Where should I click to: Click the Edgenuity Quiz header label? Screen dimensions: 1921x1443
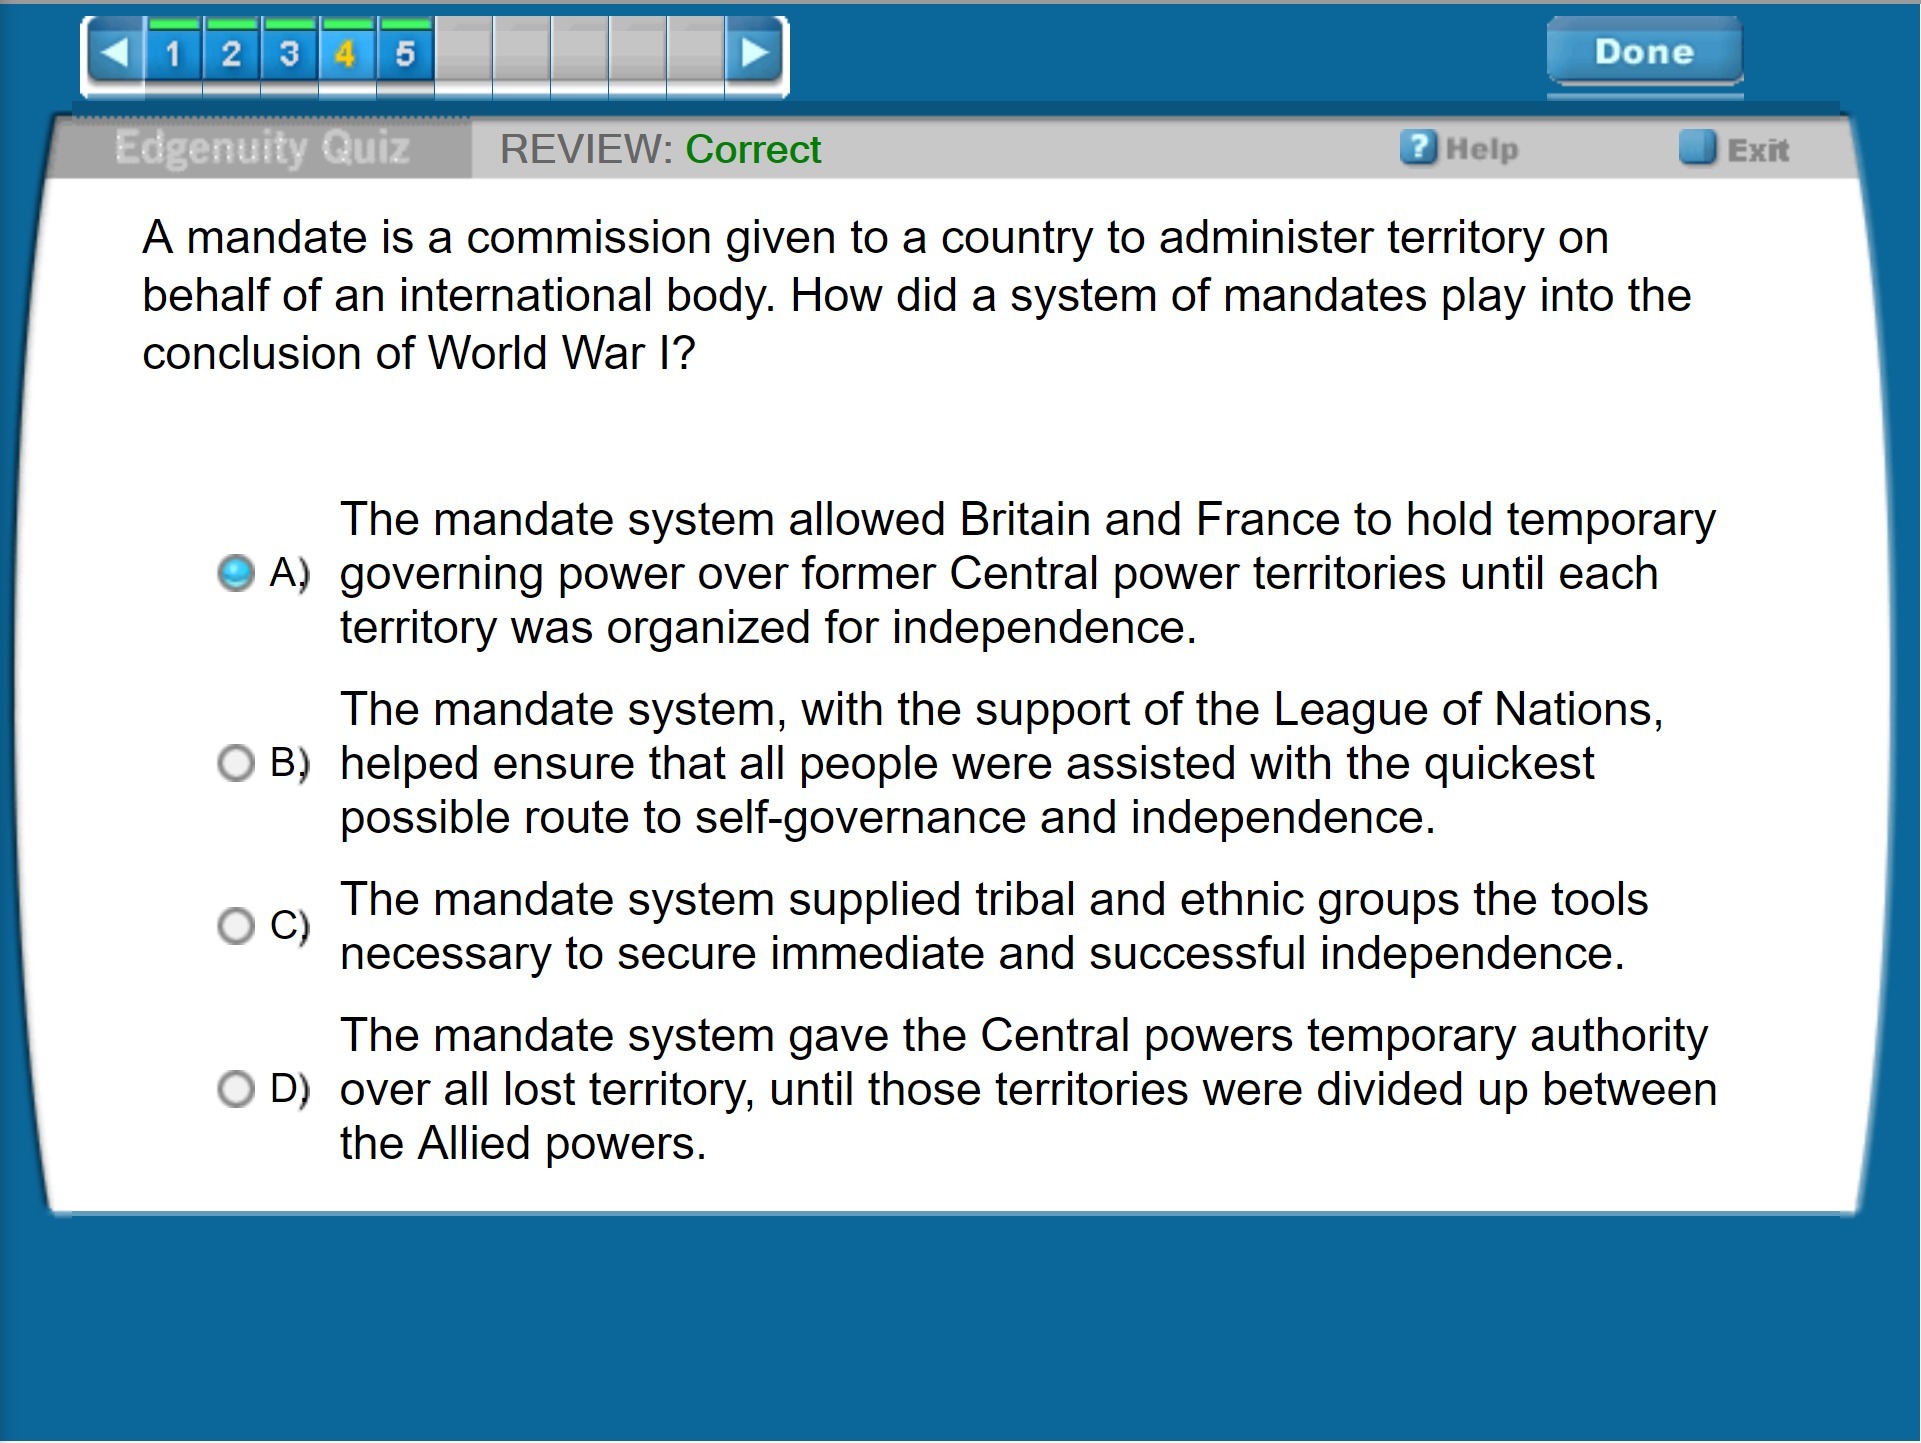[262, 148]
